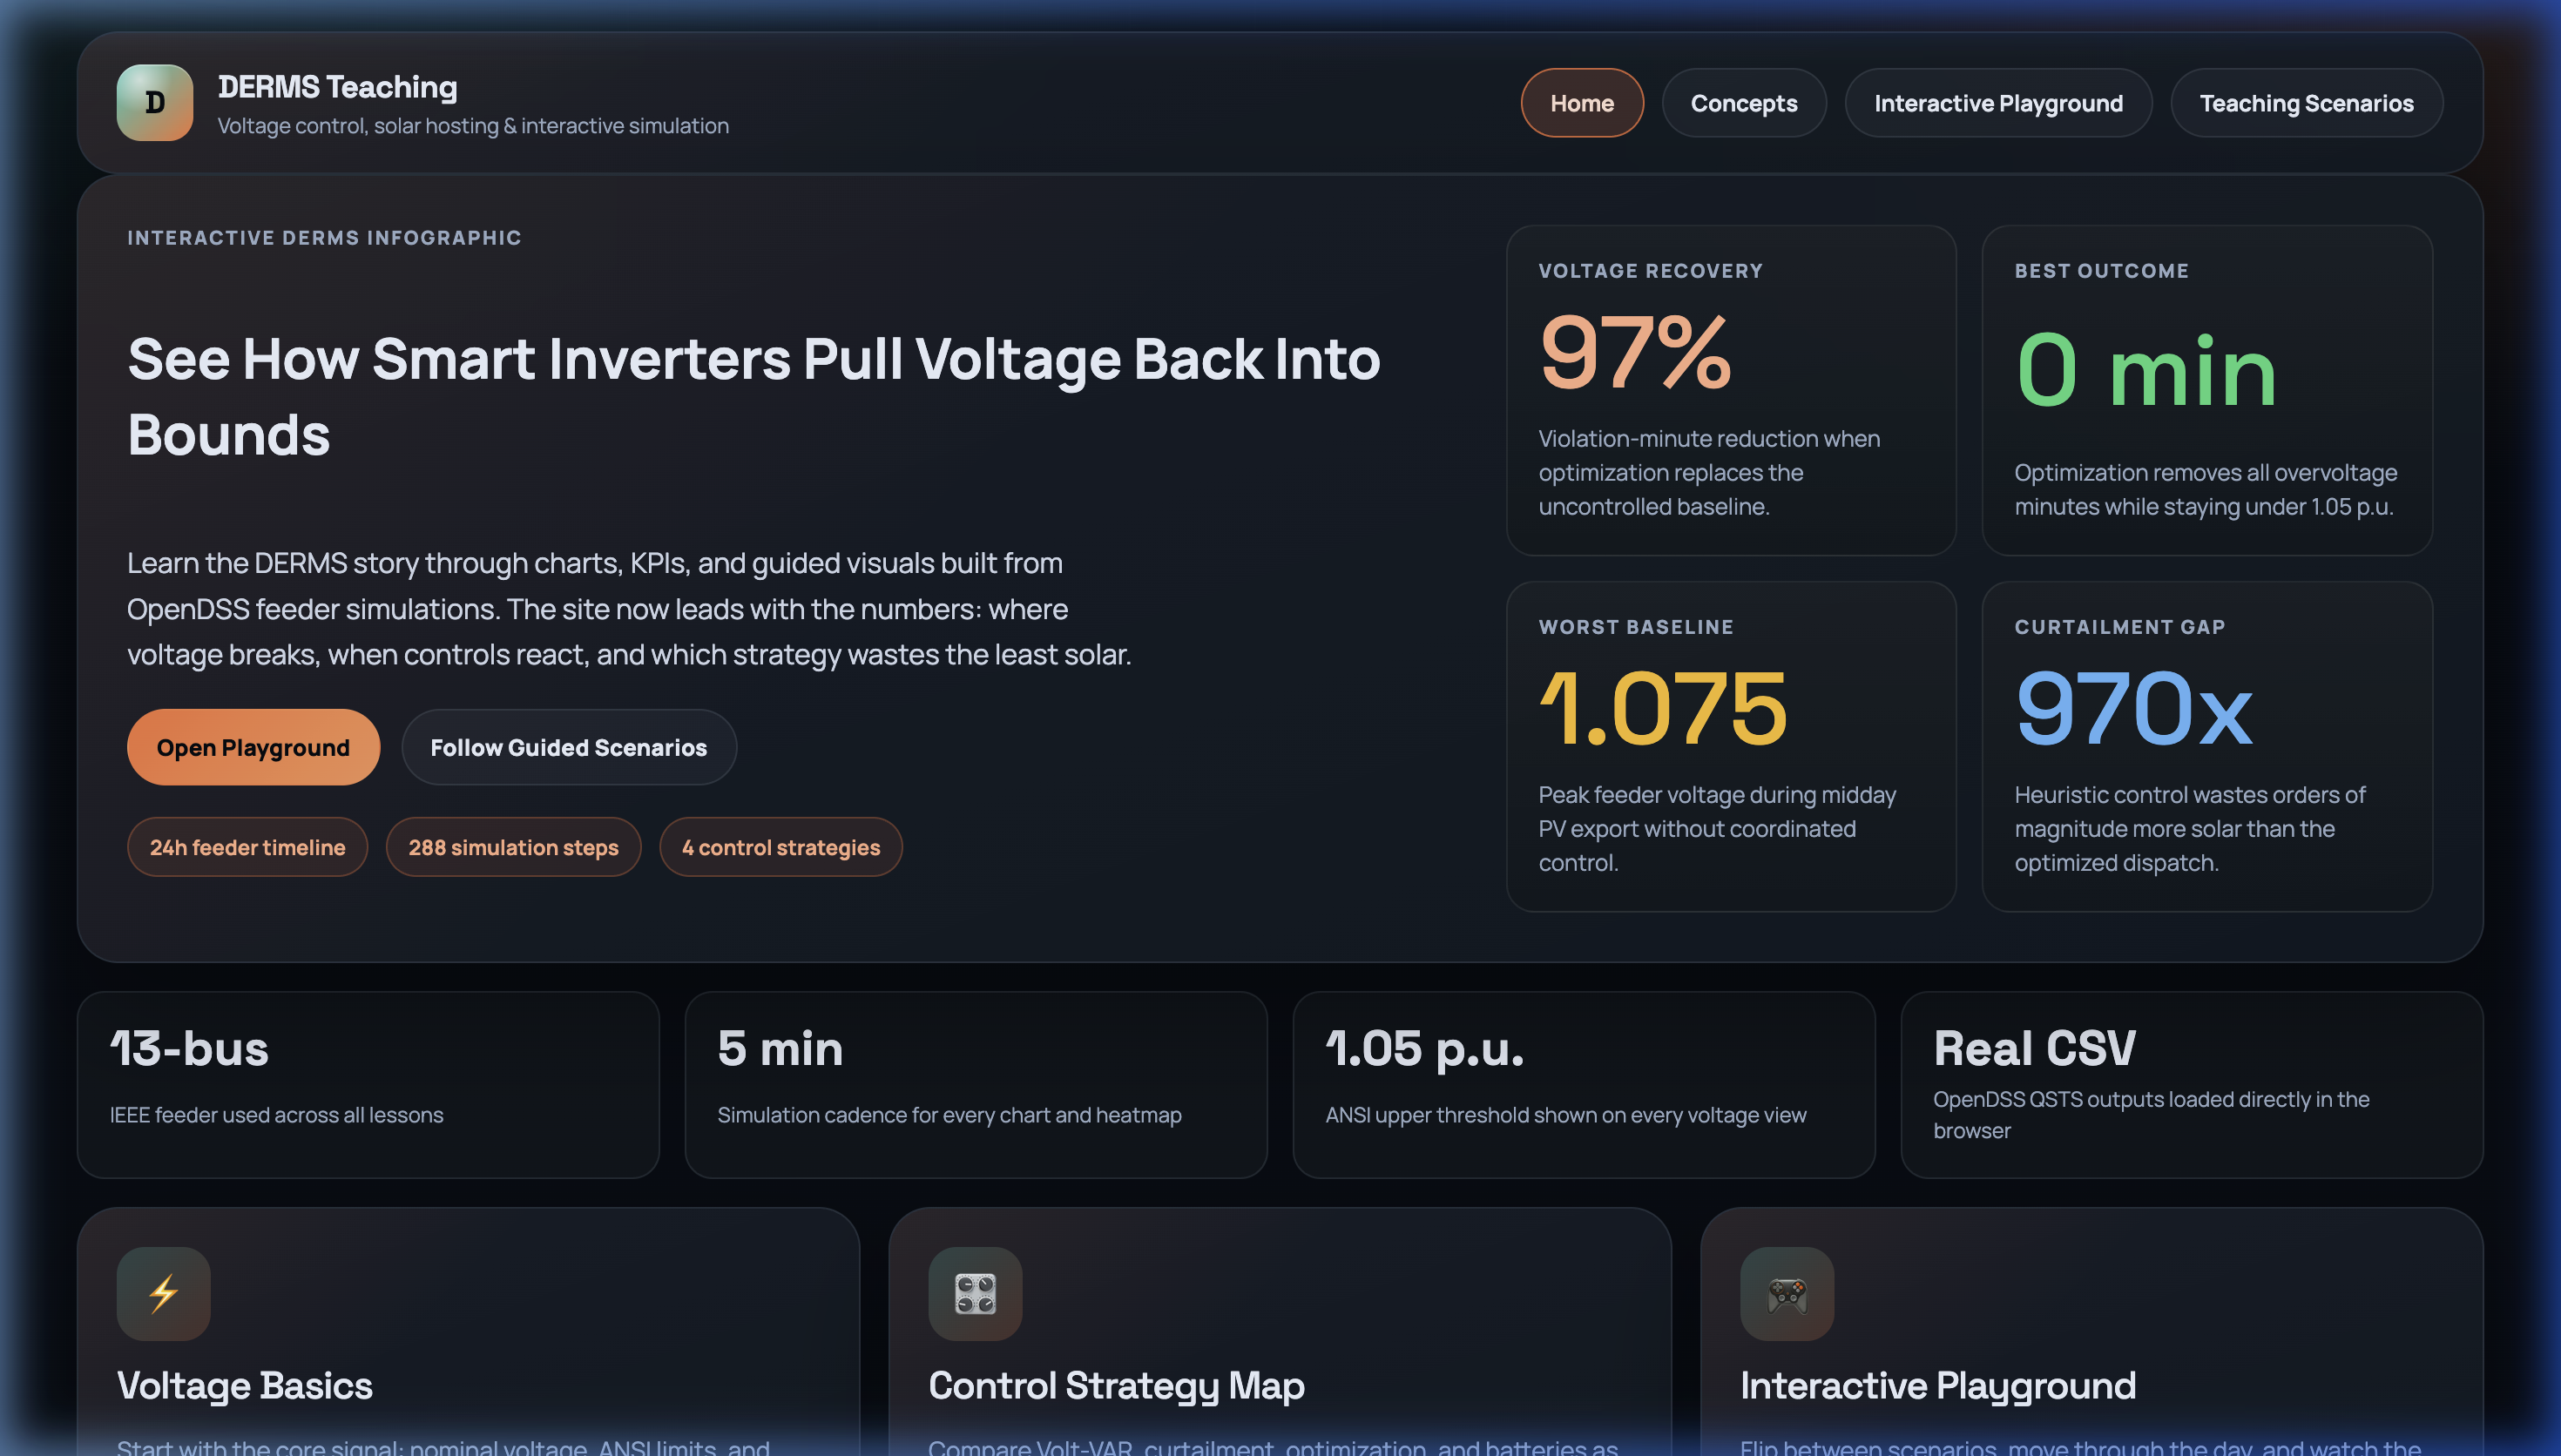Go to Interactive Playground nav tab
This screenshot has height=1456, width=2561.
point(1997,103)
